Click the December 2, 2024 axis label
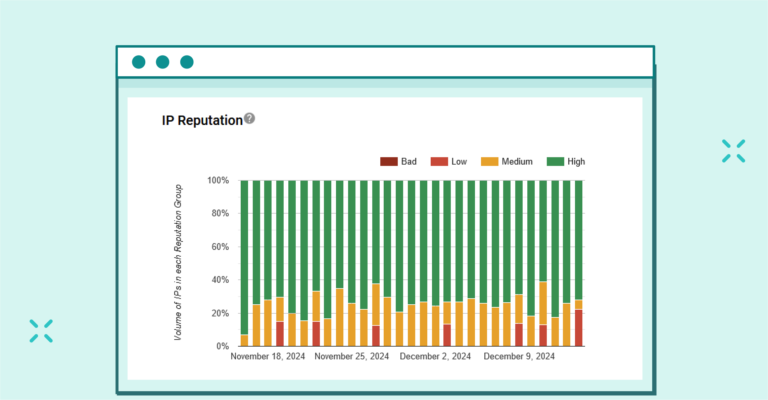The width and height of the screenshot is (768, 400). point(434,356)
